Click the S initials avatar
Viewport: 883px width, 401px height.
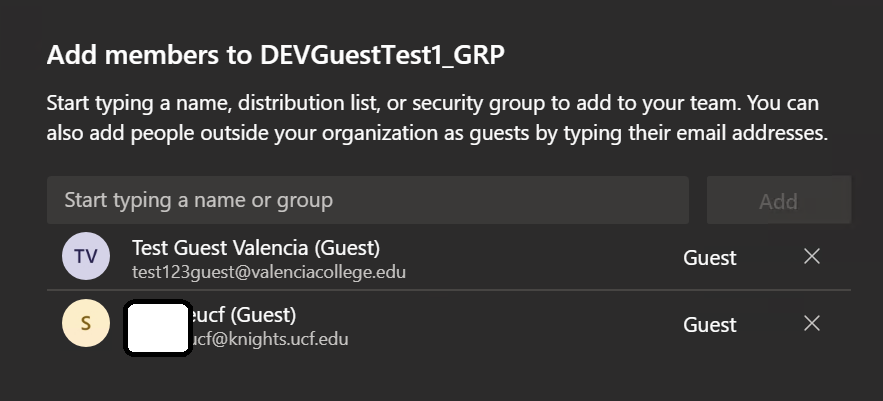tap(86, 323)
